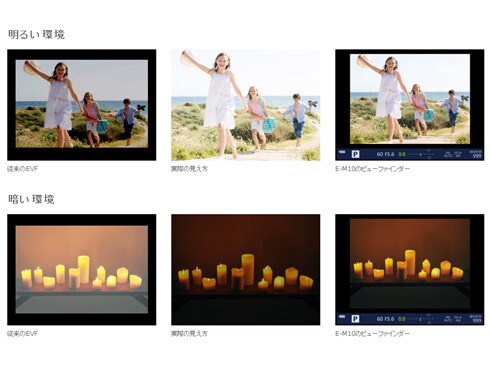Click the 60 F5.6 readout in the candle viewfinder
Screen dimensions: 490x368
[386, 319]
